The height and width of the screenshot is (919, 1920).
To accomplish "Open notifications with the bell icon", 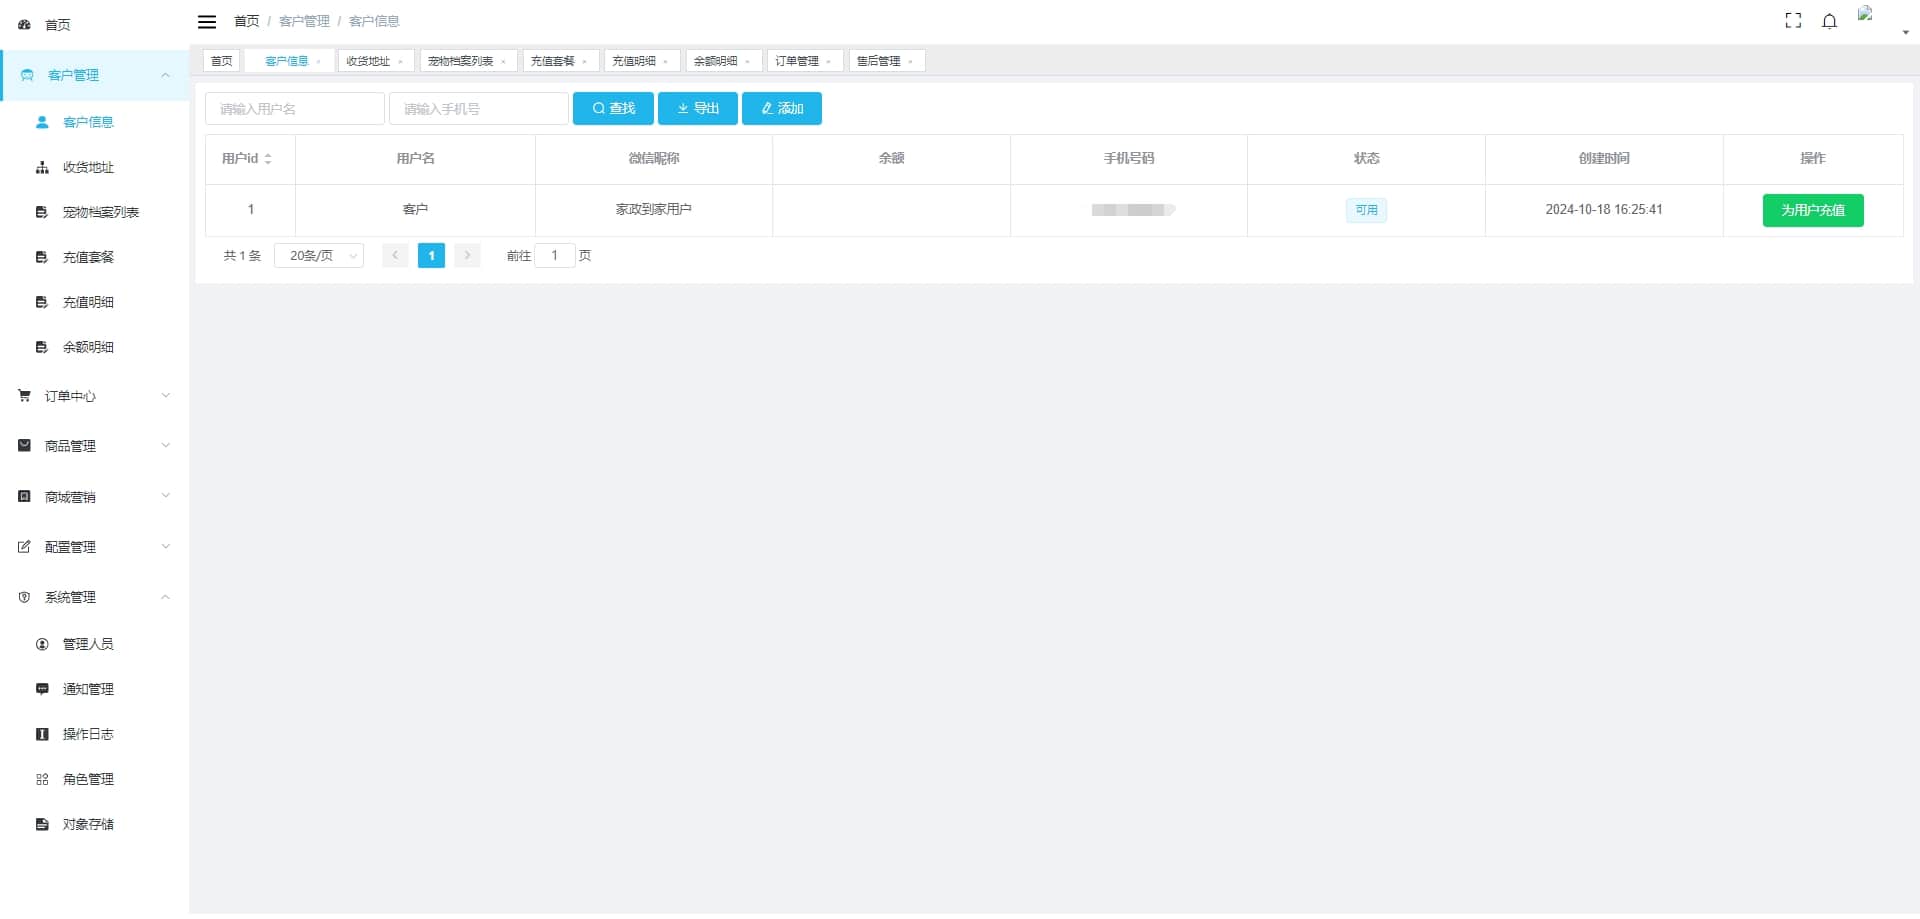I will coord(1829,21).
